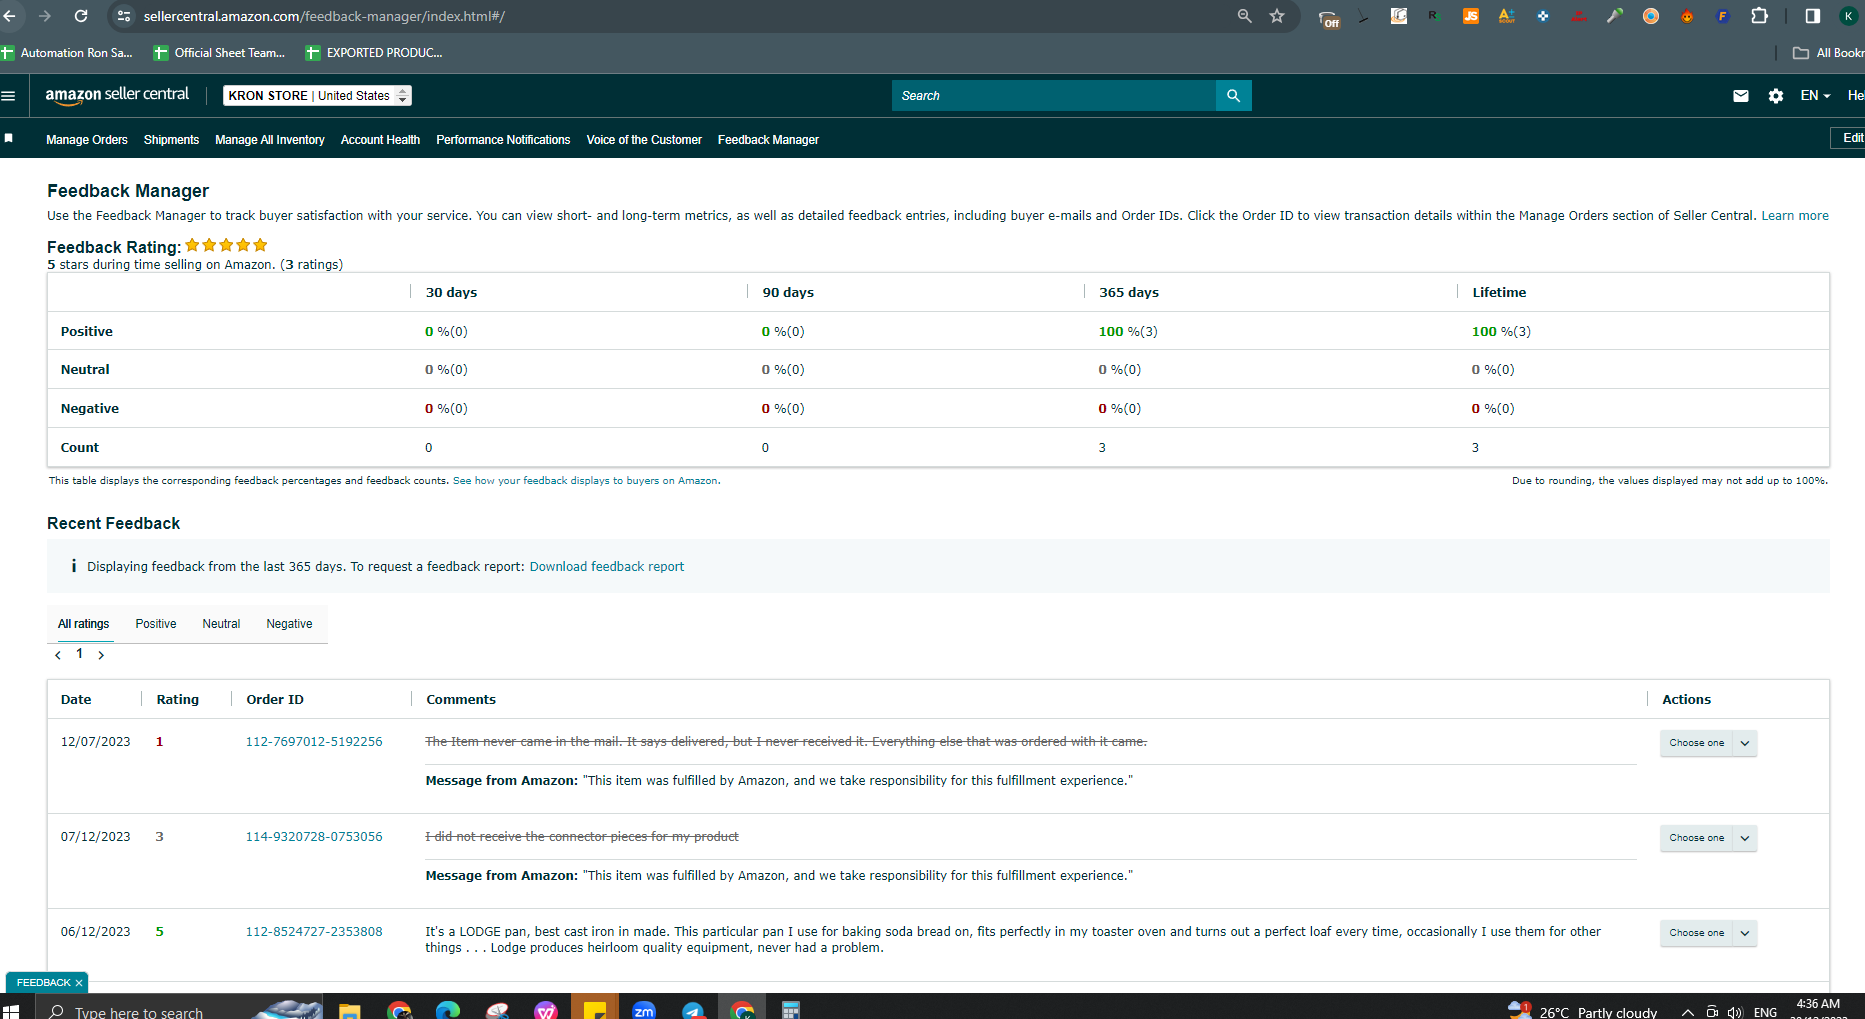This screenshot has height=1019, width=1865.
Task: Go to next feedback page arrow
Action: pyautogui.click(x=101, y=655)
